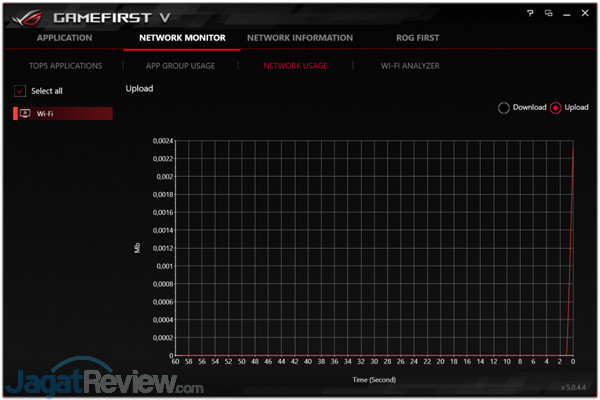Click the red upload spike on graph
The image size is (600, 400).
[570, 249]
